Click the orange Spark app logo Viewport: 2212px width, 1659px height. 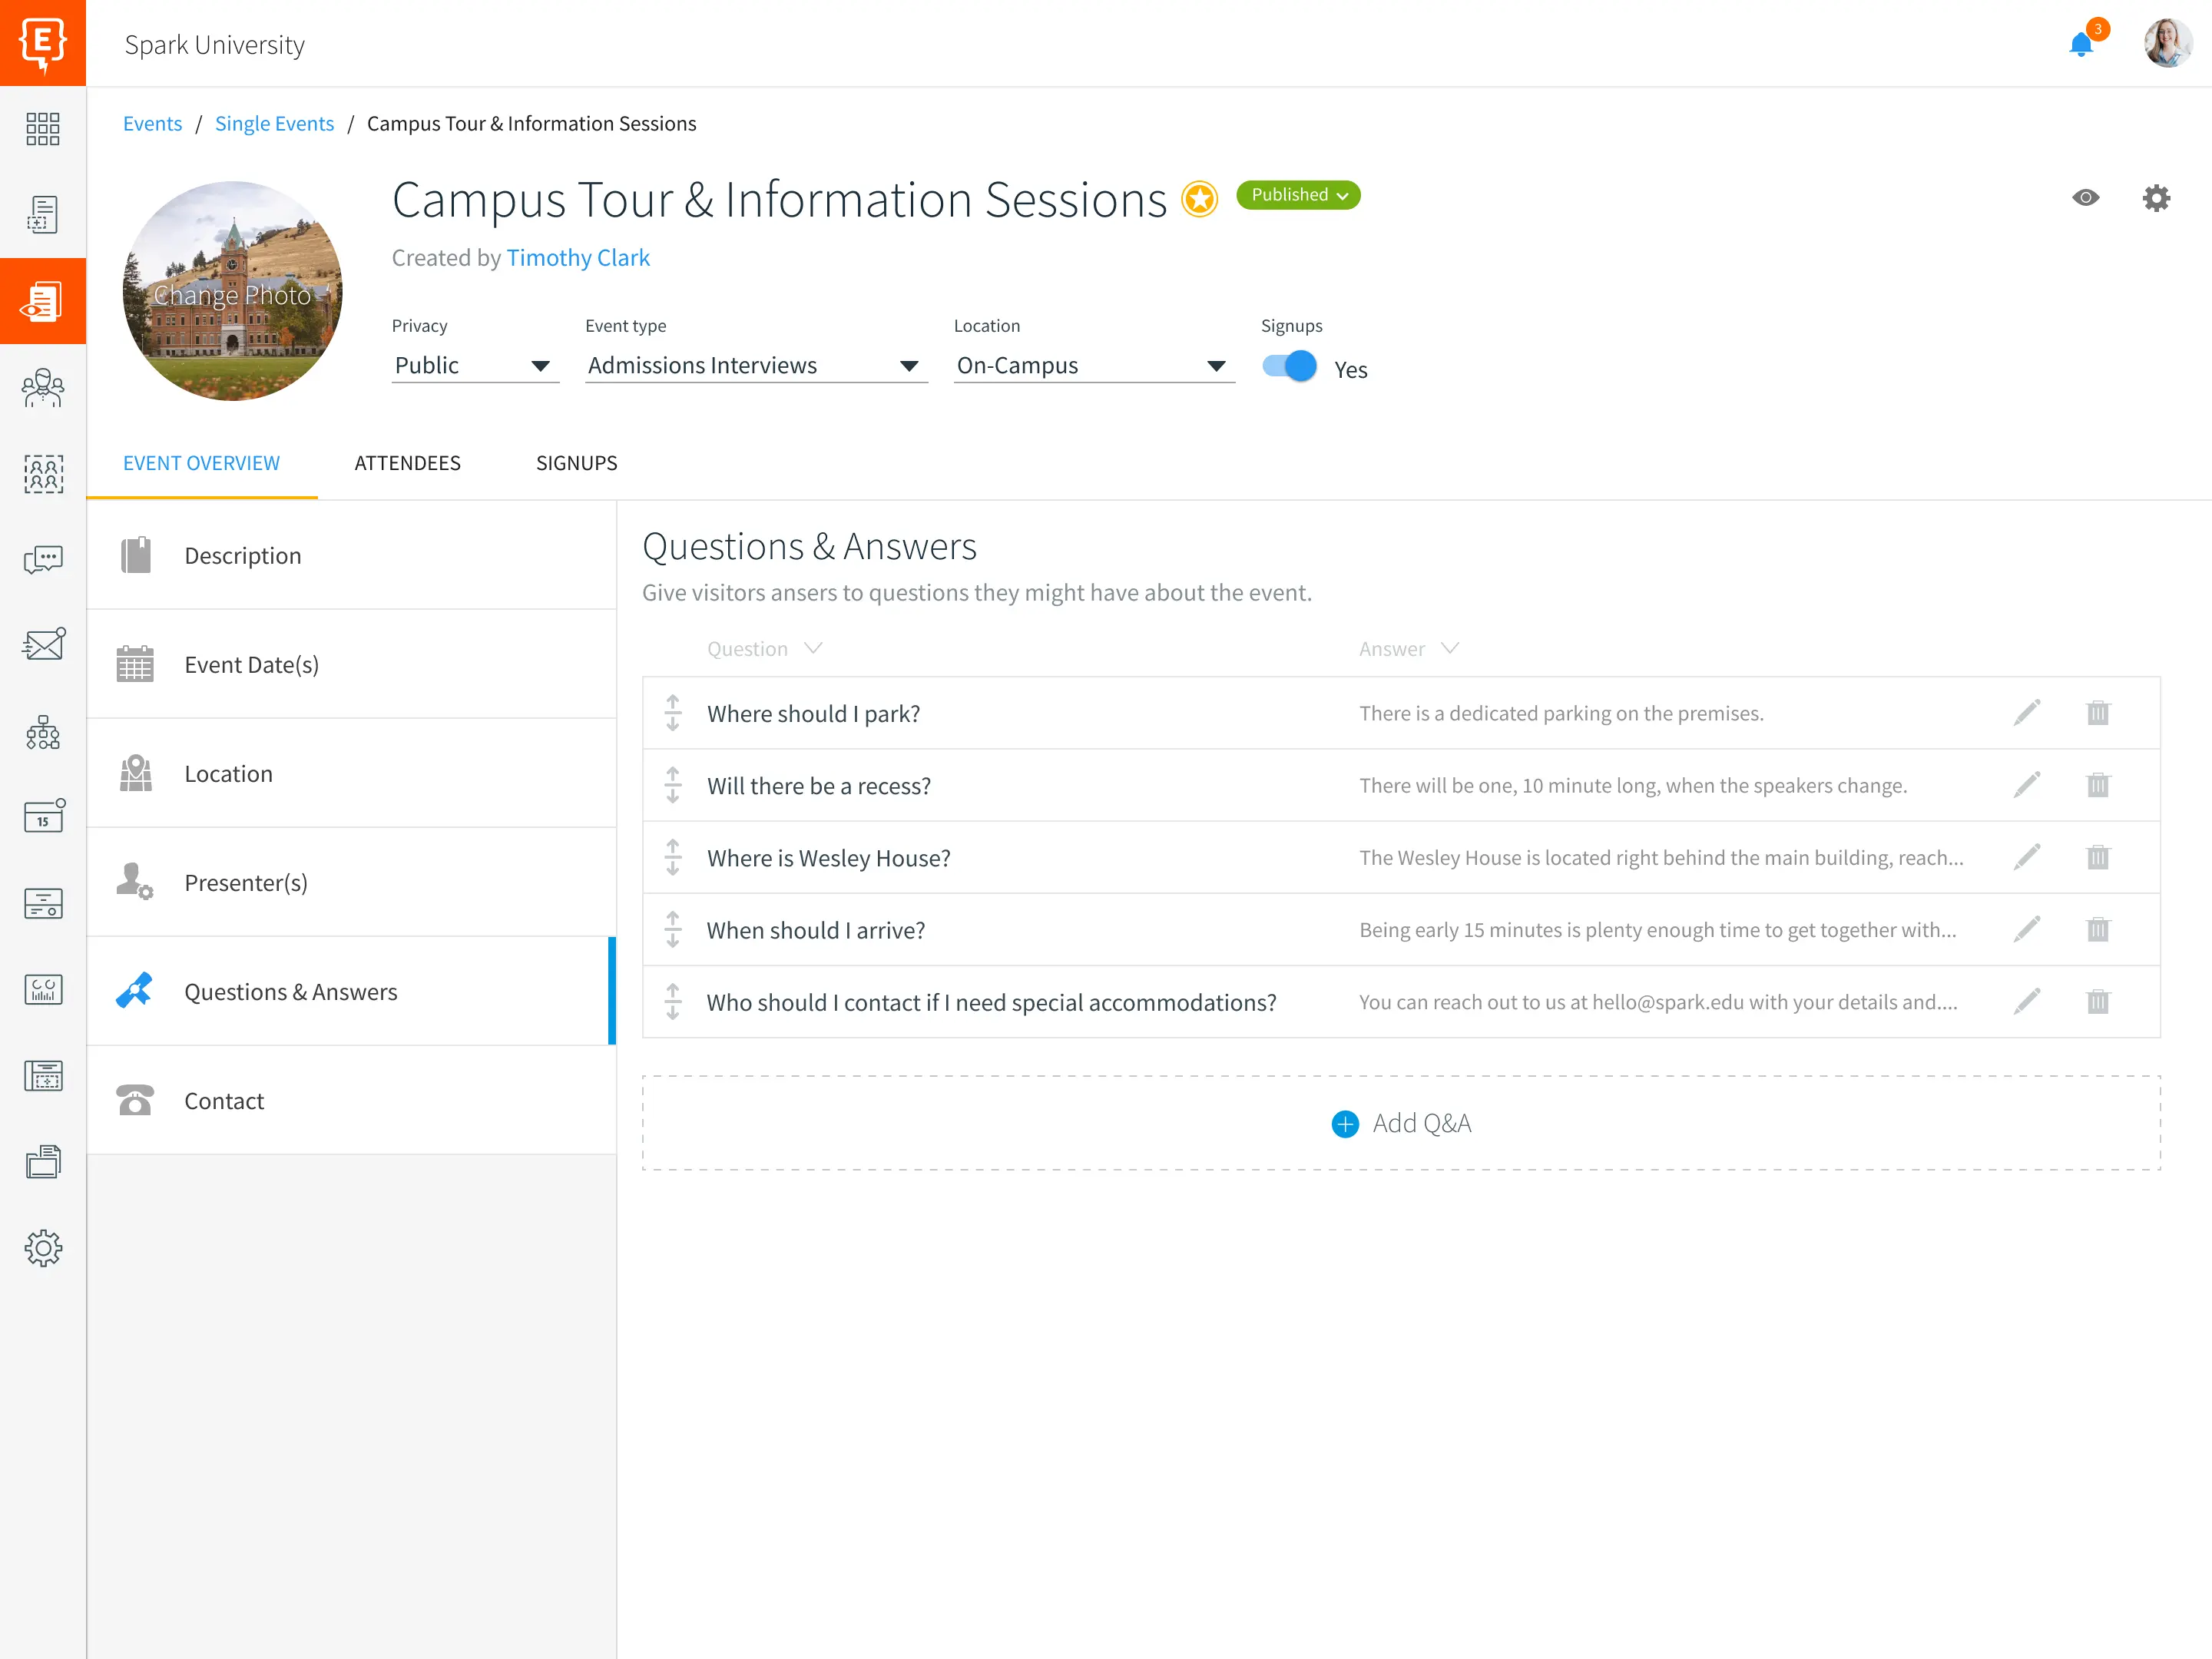pyautogui.click(x=43, y=43)
